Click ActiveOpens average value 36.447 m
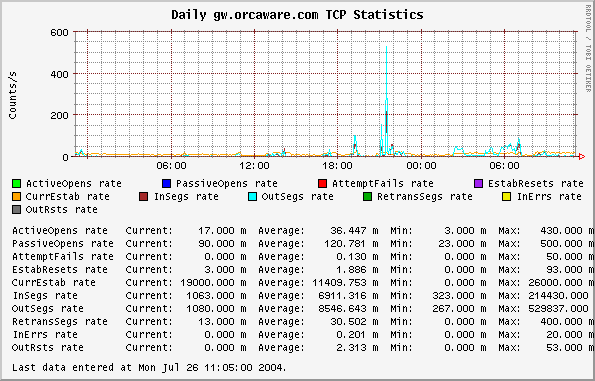Screen dimensions: 595x381 354,231
